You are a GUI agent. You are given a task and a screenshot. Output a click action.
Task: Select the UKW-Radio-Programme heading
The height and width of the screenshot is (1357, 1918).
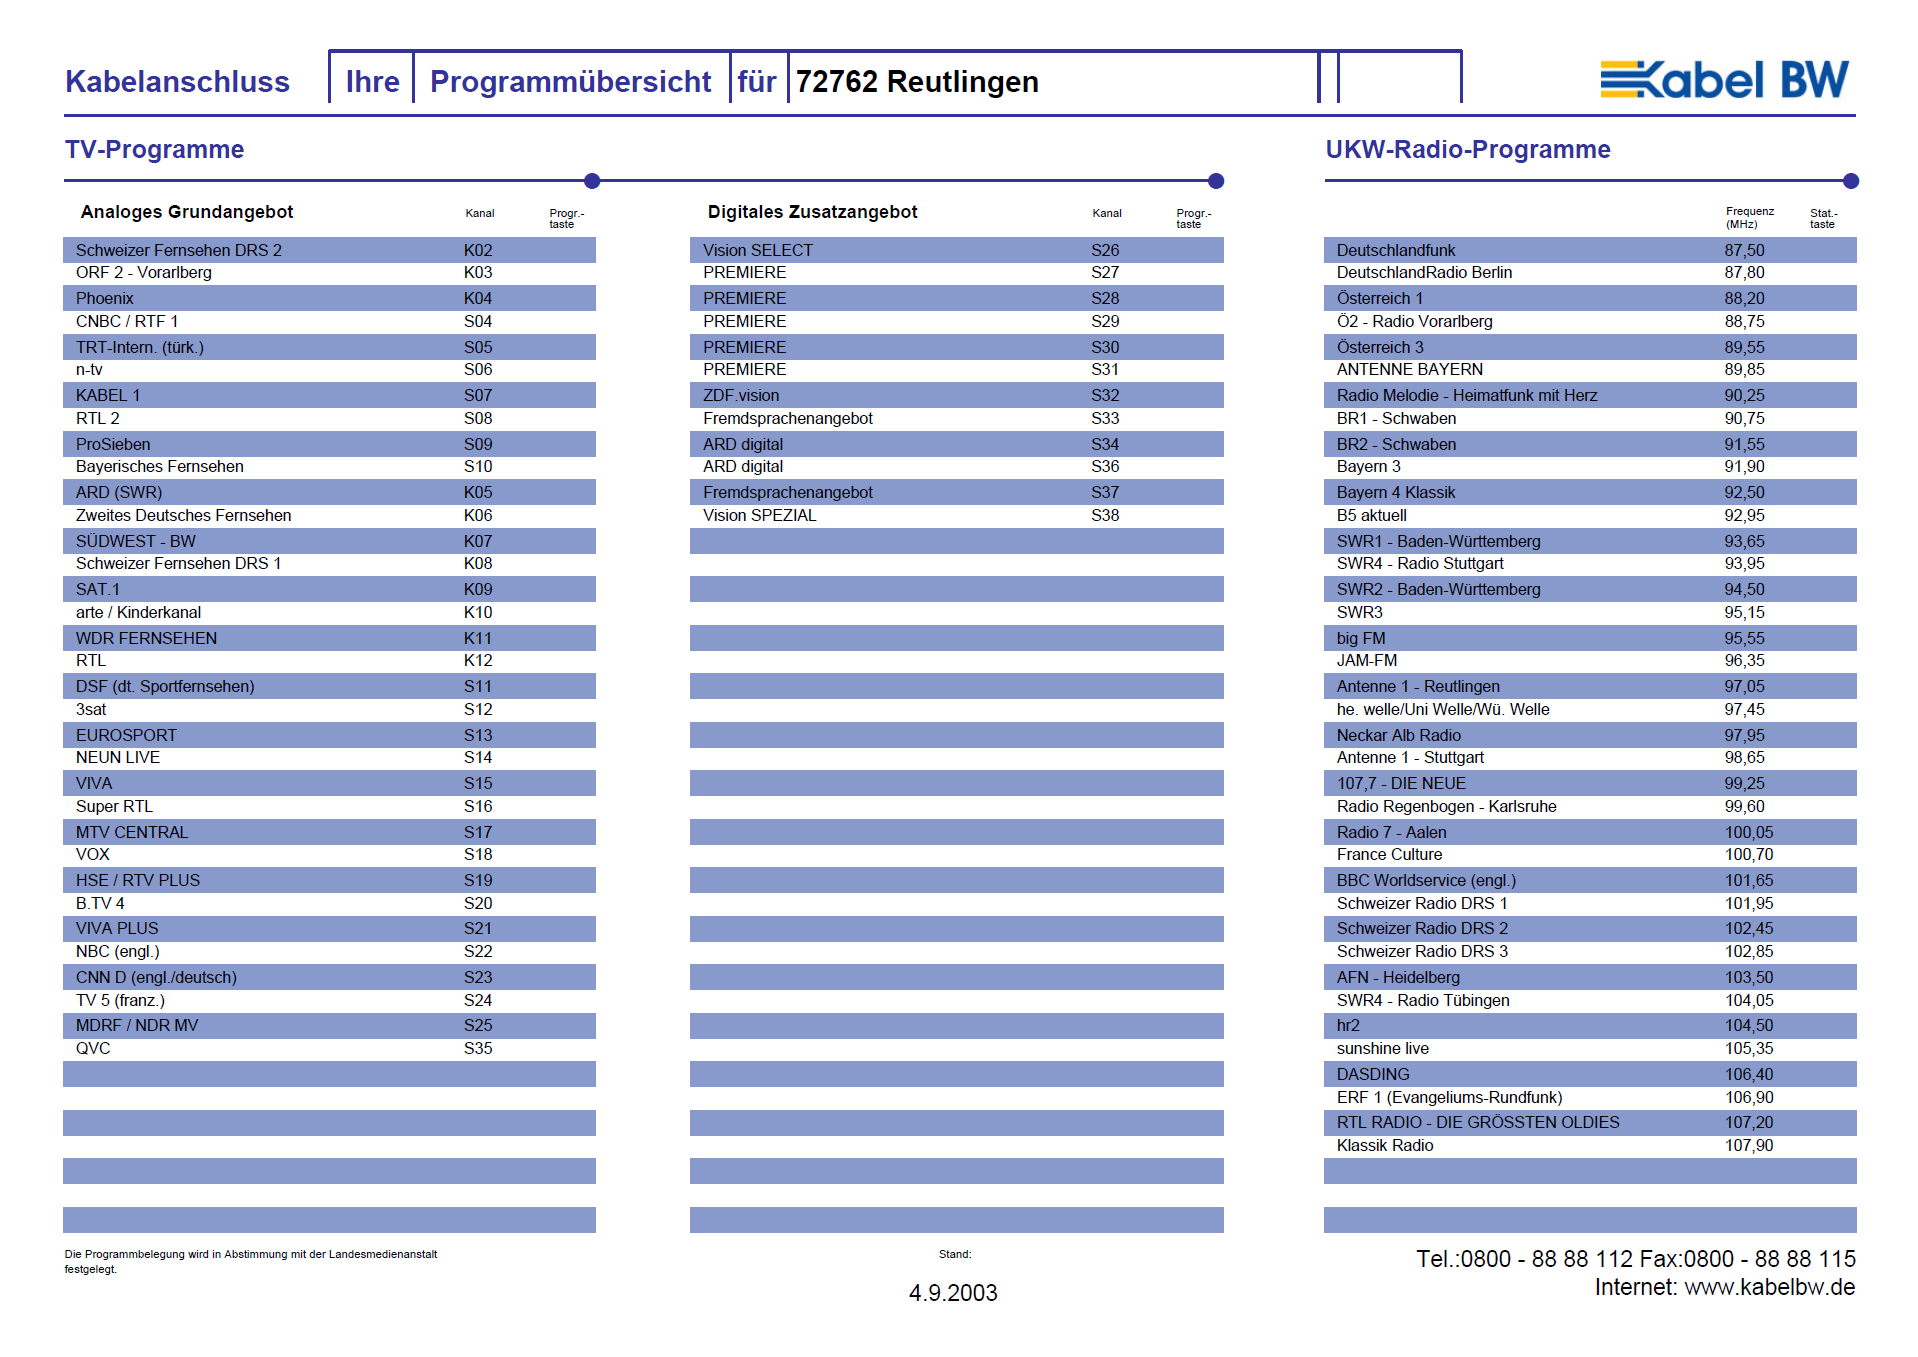[1468, 149]
